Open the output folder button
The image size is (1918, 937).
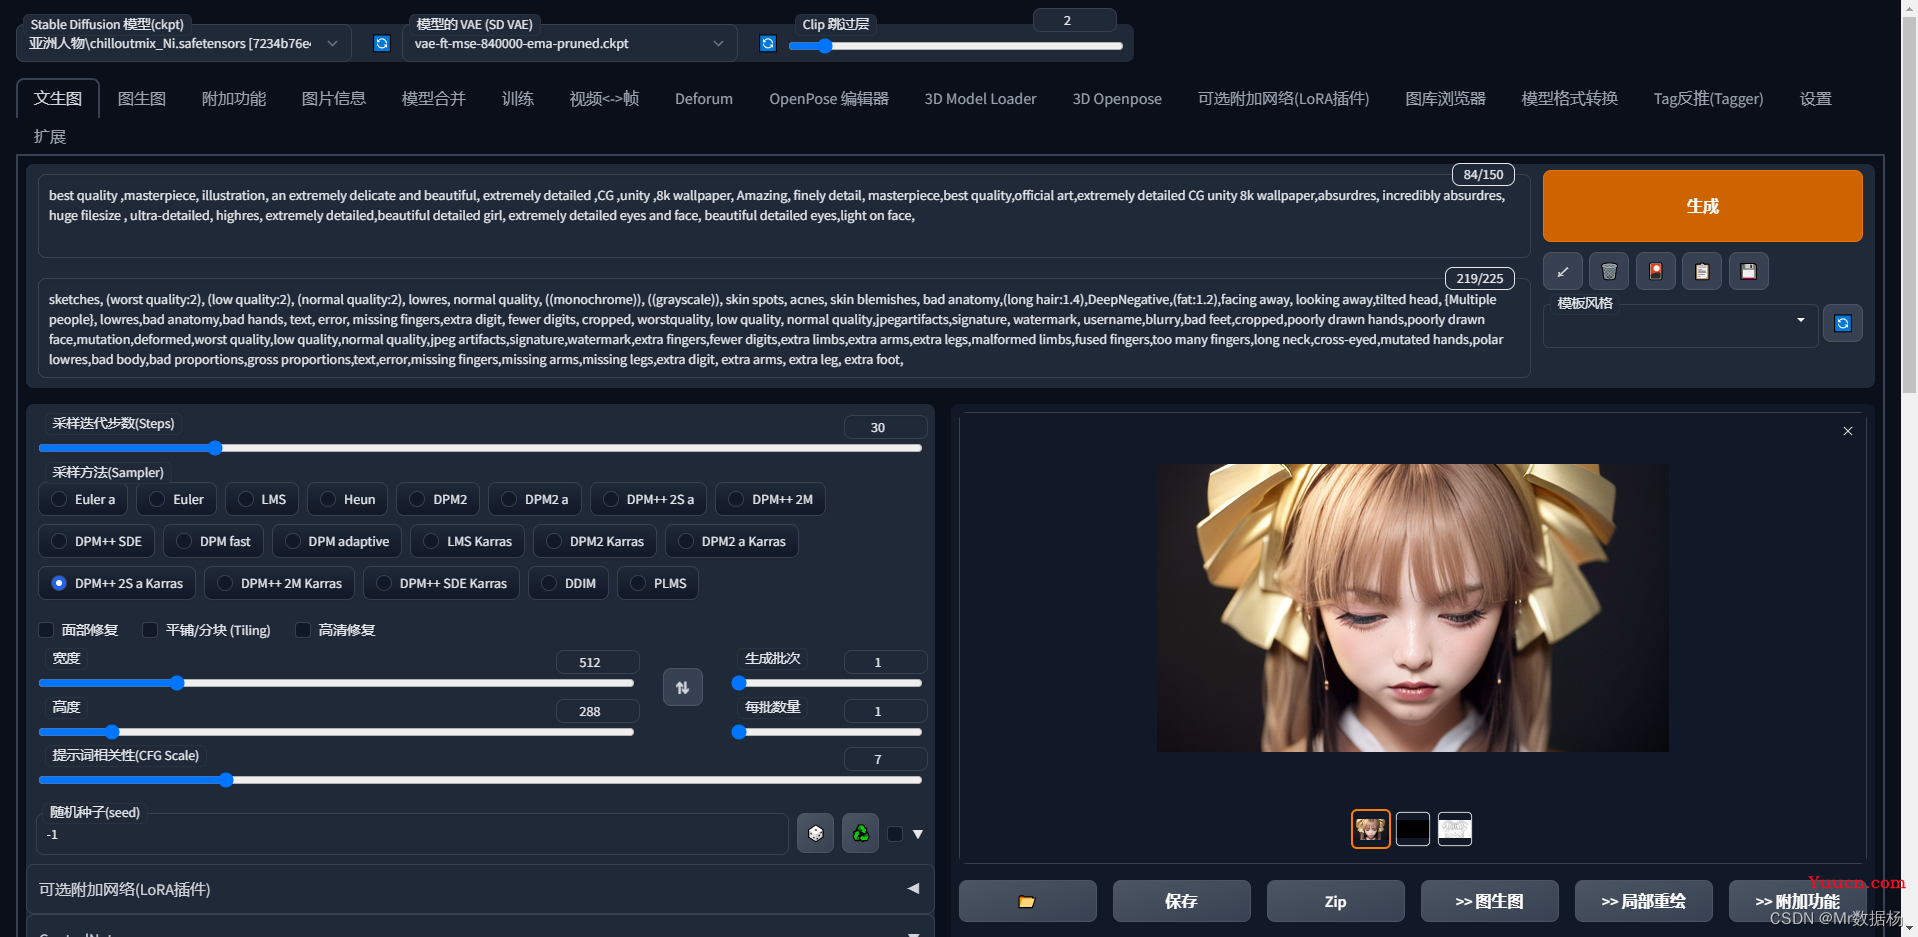(1027, 901)
